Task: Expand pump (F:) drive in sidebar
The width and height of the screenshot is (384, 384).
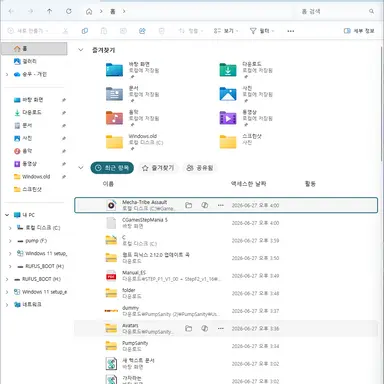Action: (10, 241)
